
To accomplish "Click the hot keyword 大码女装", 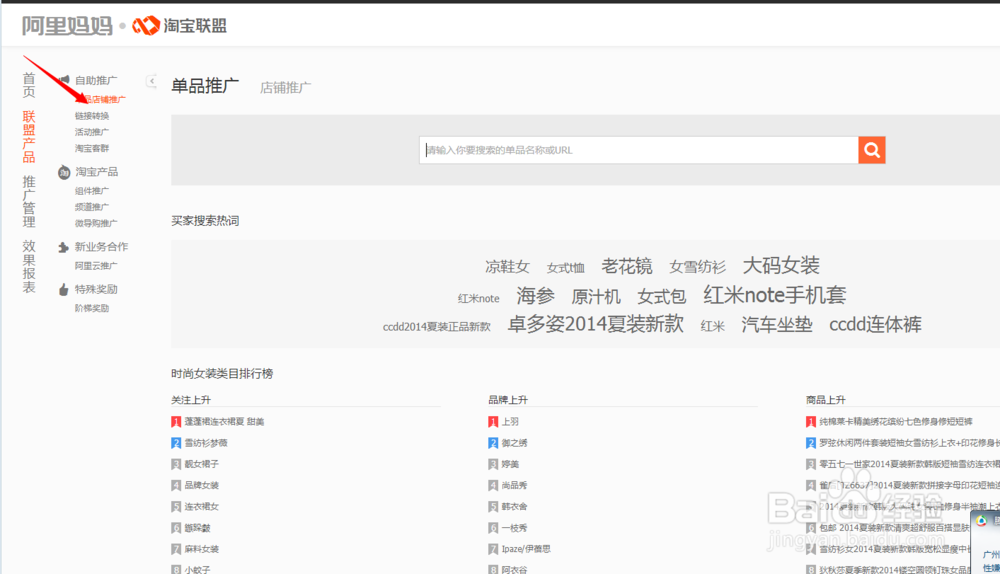I will tap(781, 265).
